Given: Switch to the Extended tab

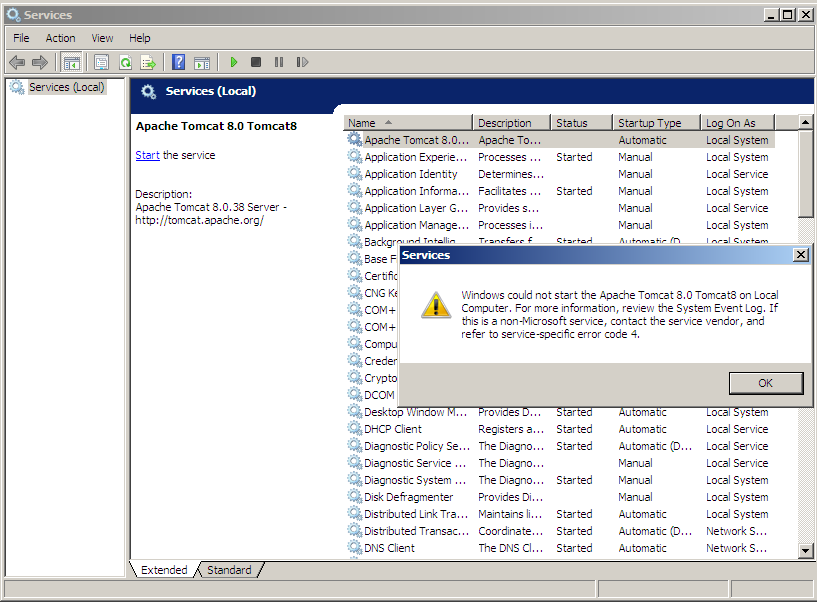Looking at the screenshot, I should (x=164, y=570).
